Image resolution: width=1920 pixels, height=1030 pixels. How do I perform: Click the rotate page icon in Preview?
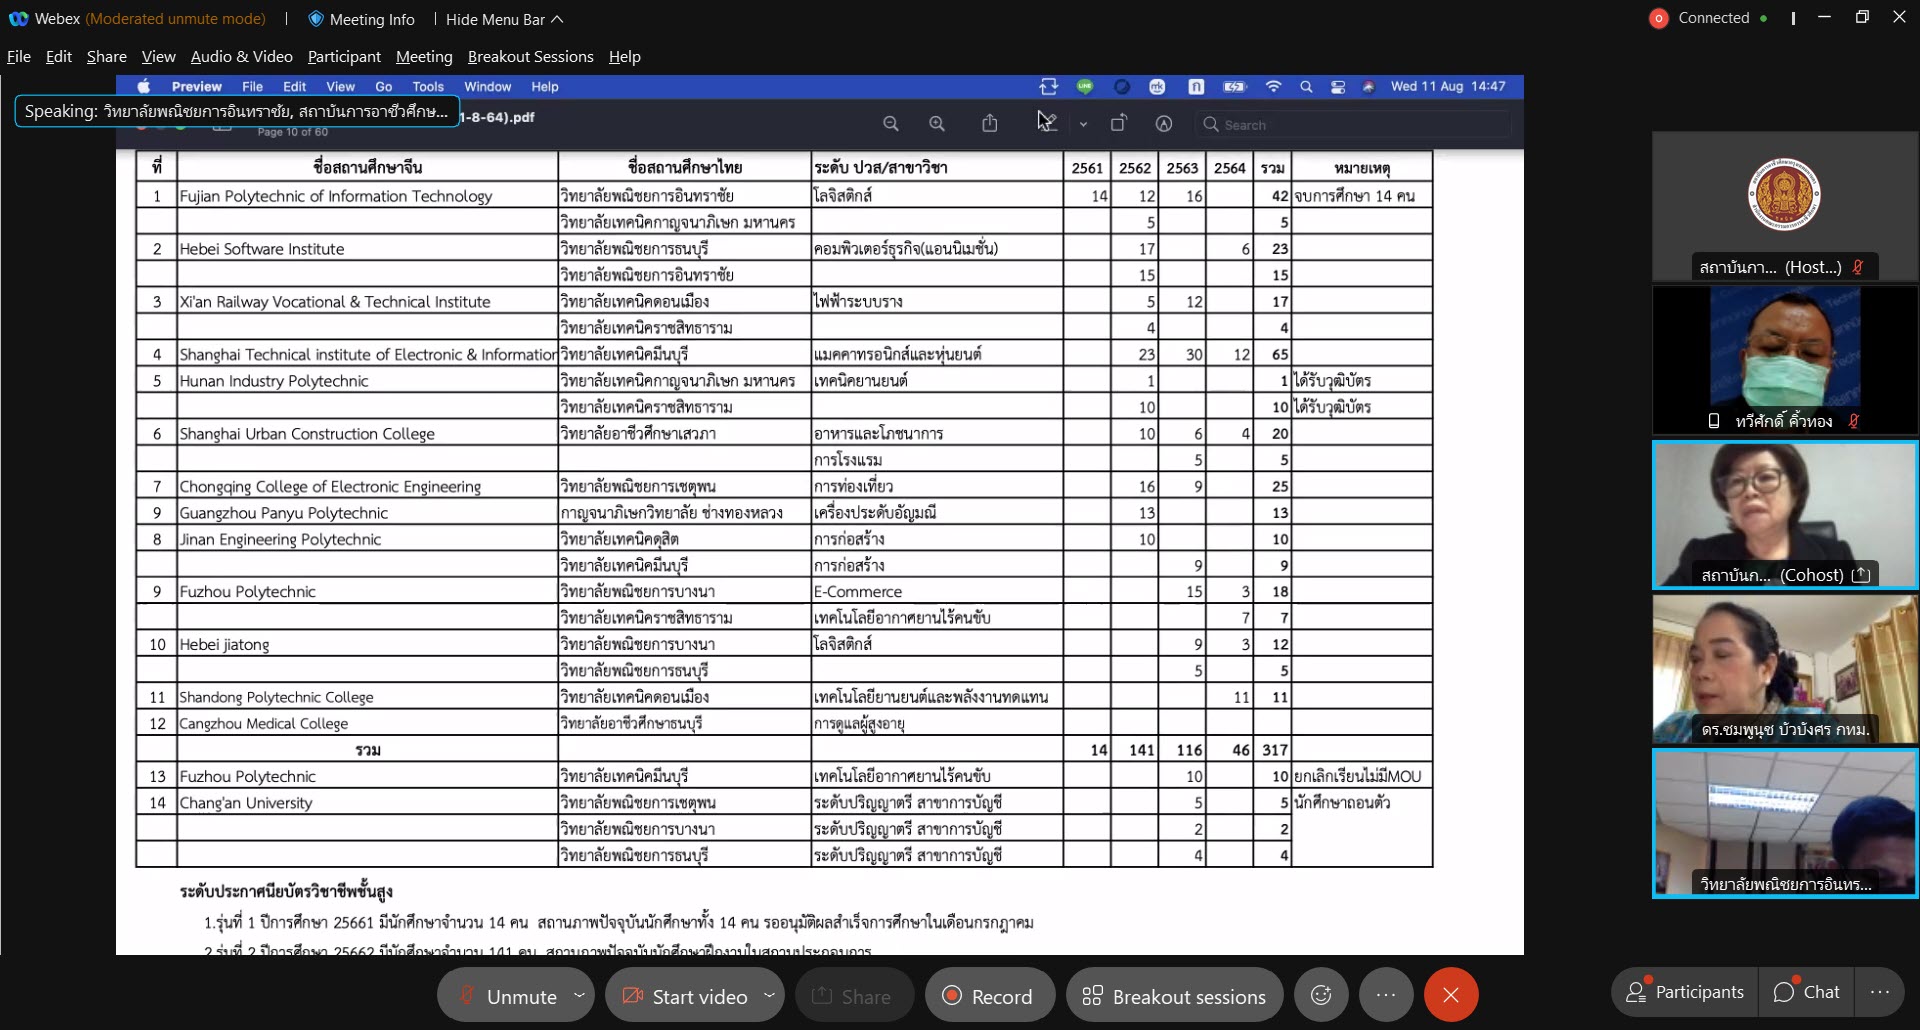(1118, 123)
